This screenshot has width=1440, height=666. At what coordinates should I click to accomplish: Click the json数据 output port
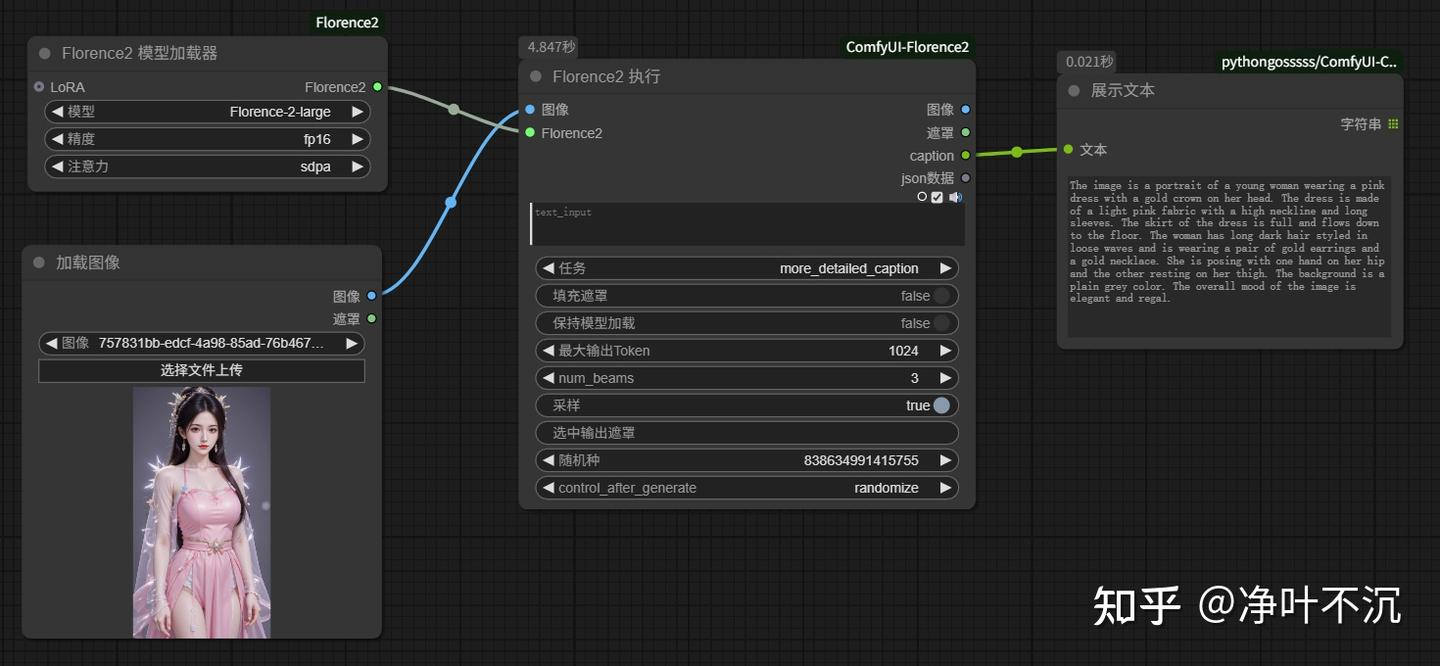(965, 178)
